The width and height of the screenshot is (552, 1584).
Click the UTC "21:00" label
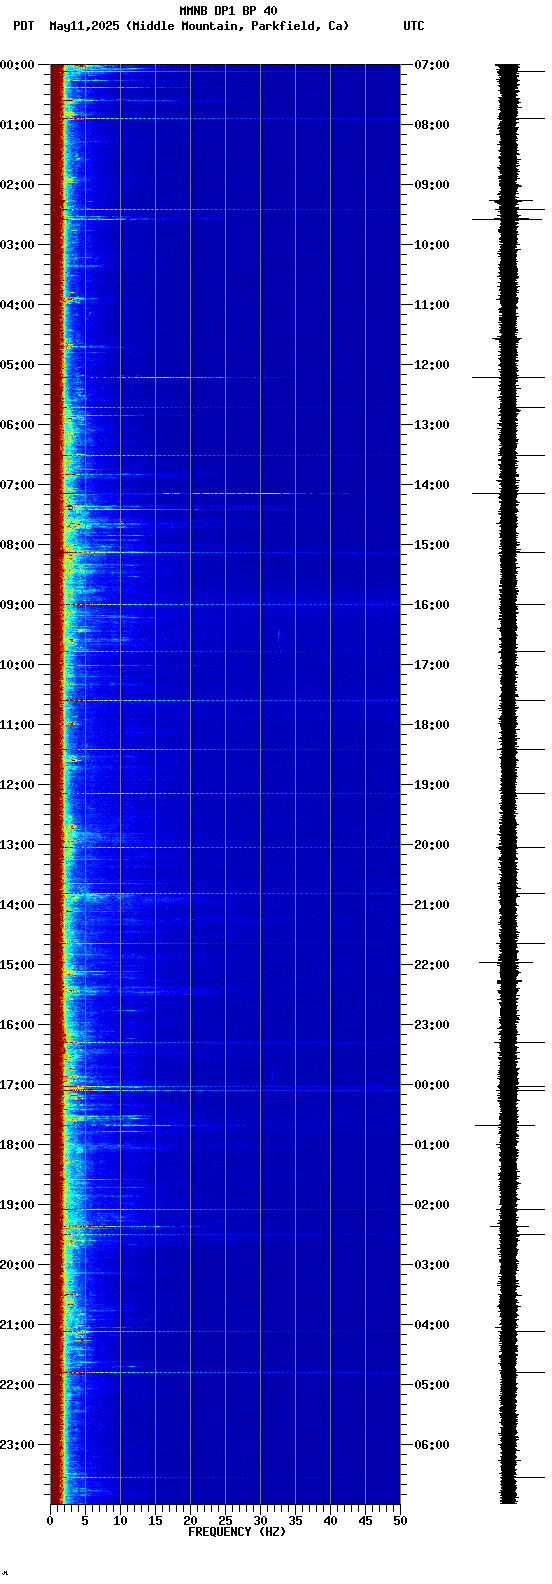point(432,905)
